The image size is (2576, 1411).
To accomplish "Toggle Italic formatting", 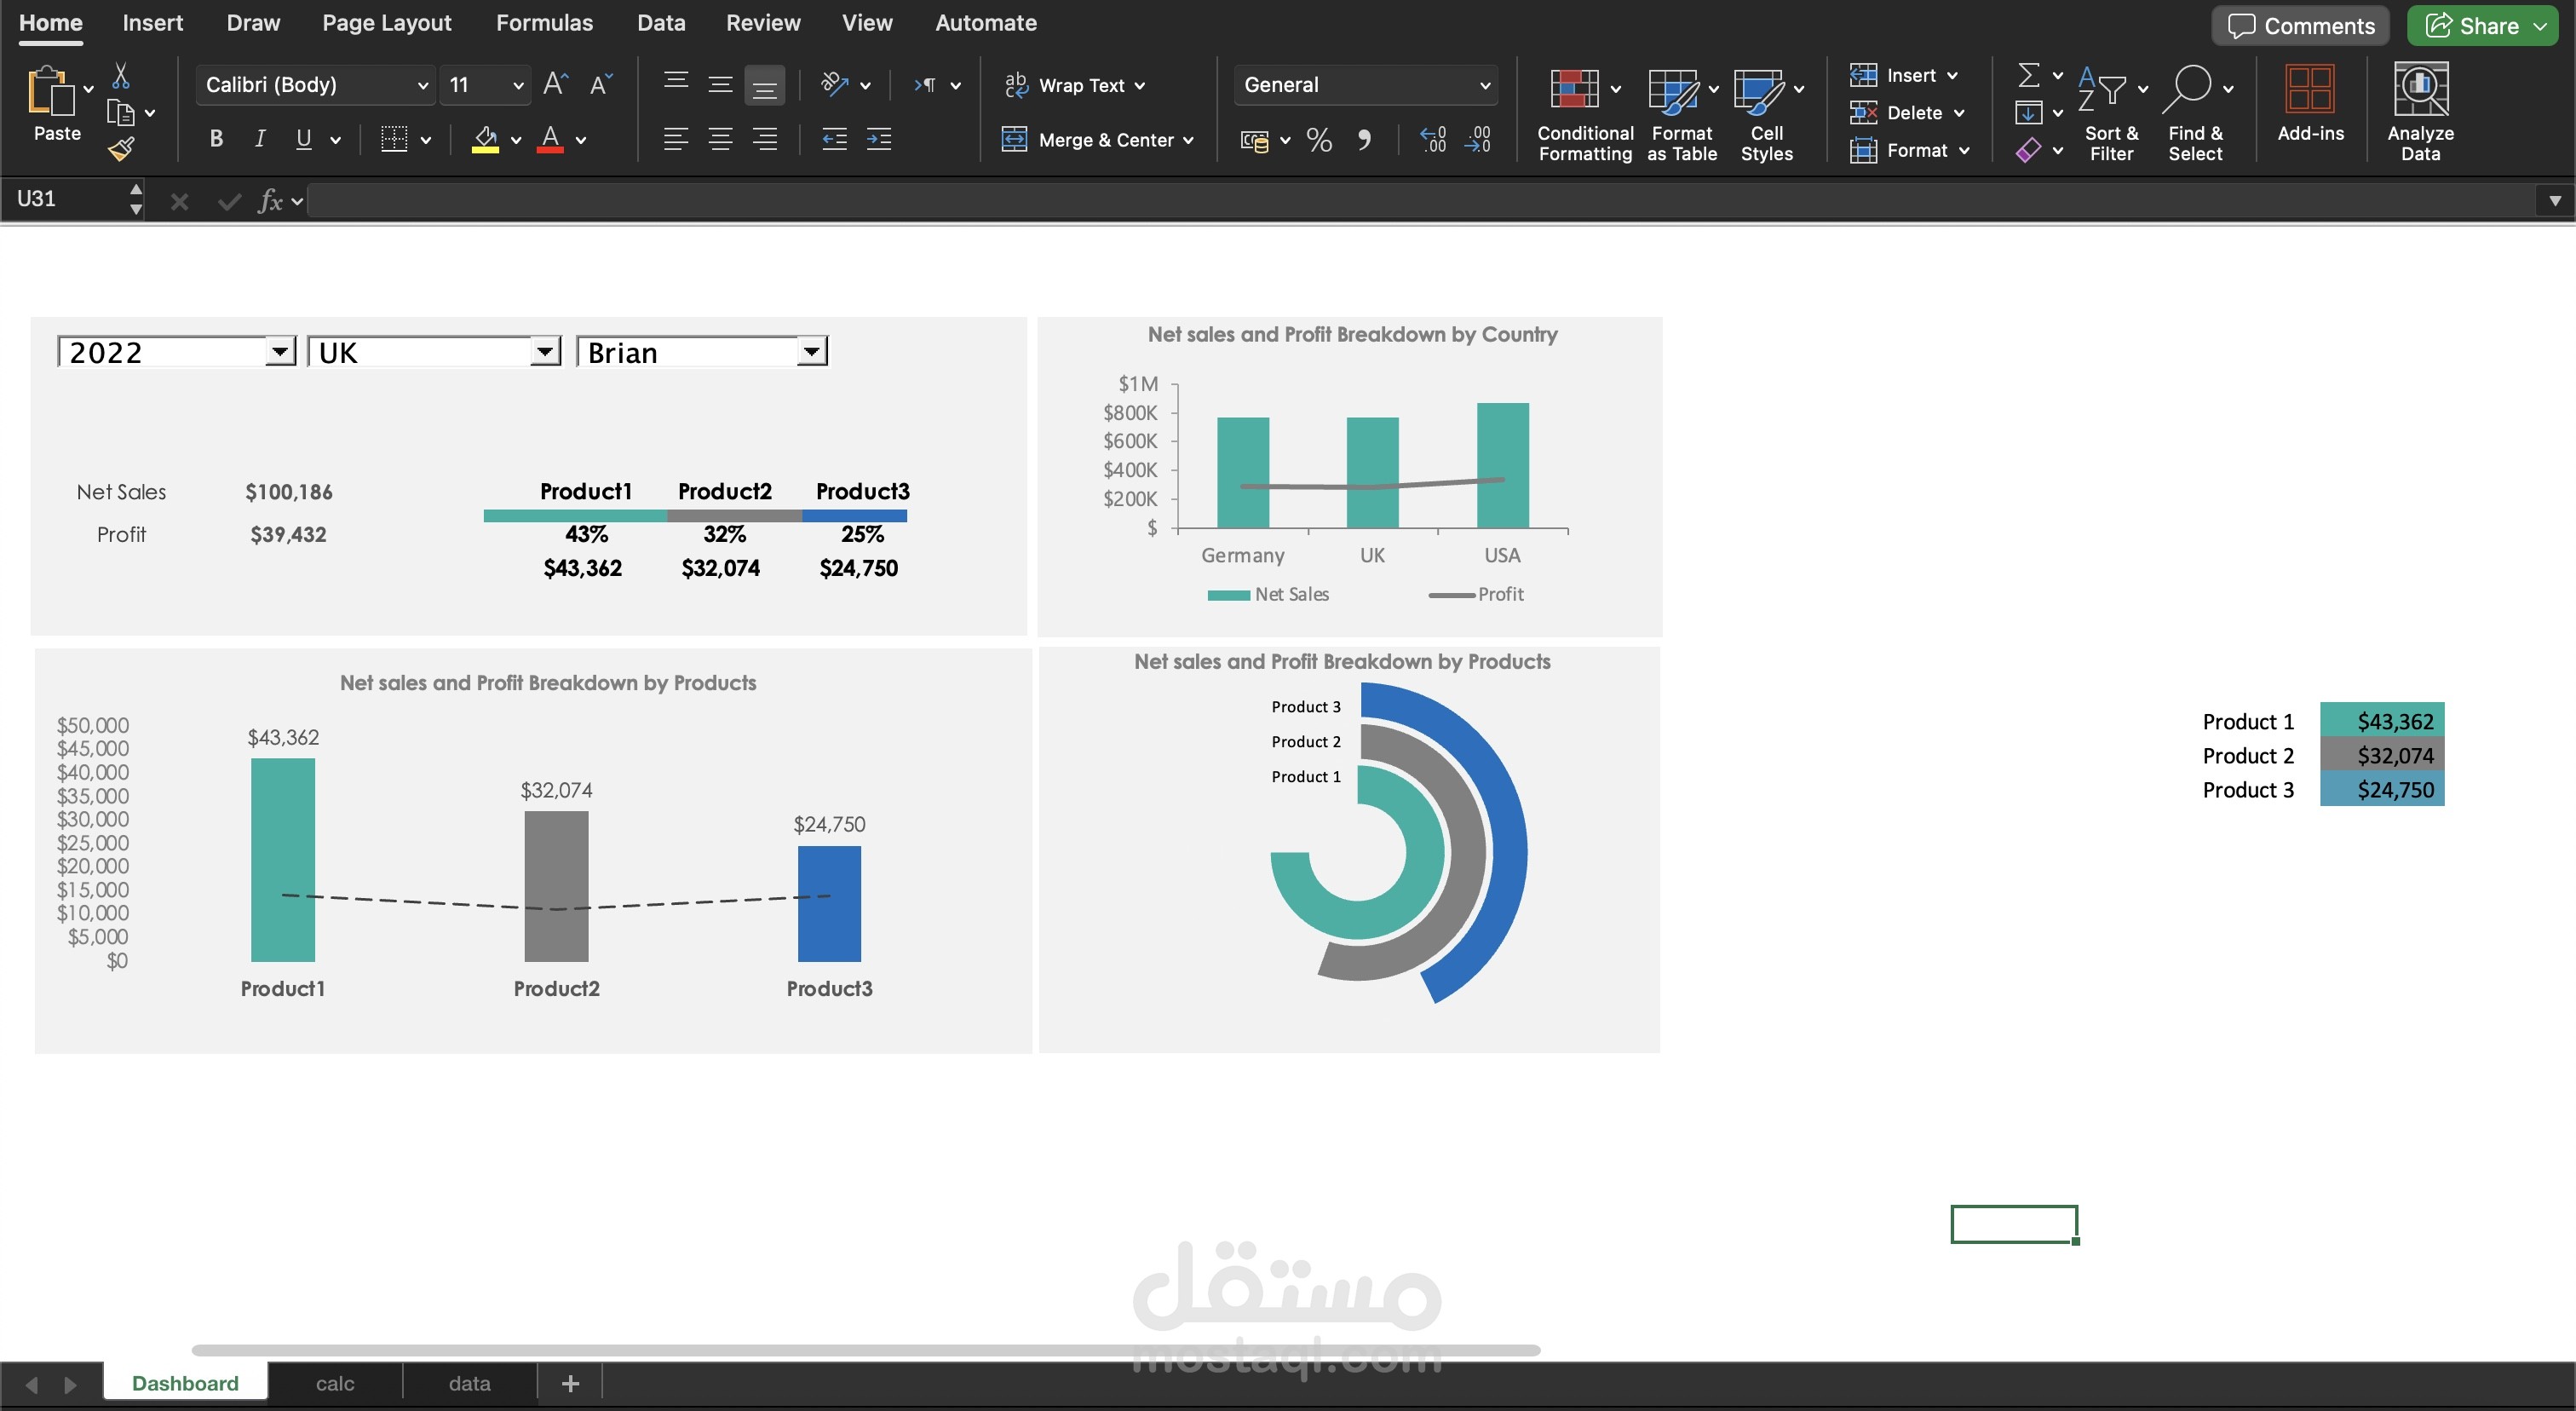I will tap(260, 139).
